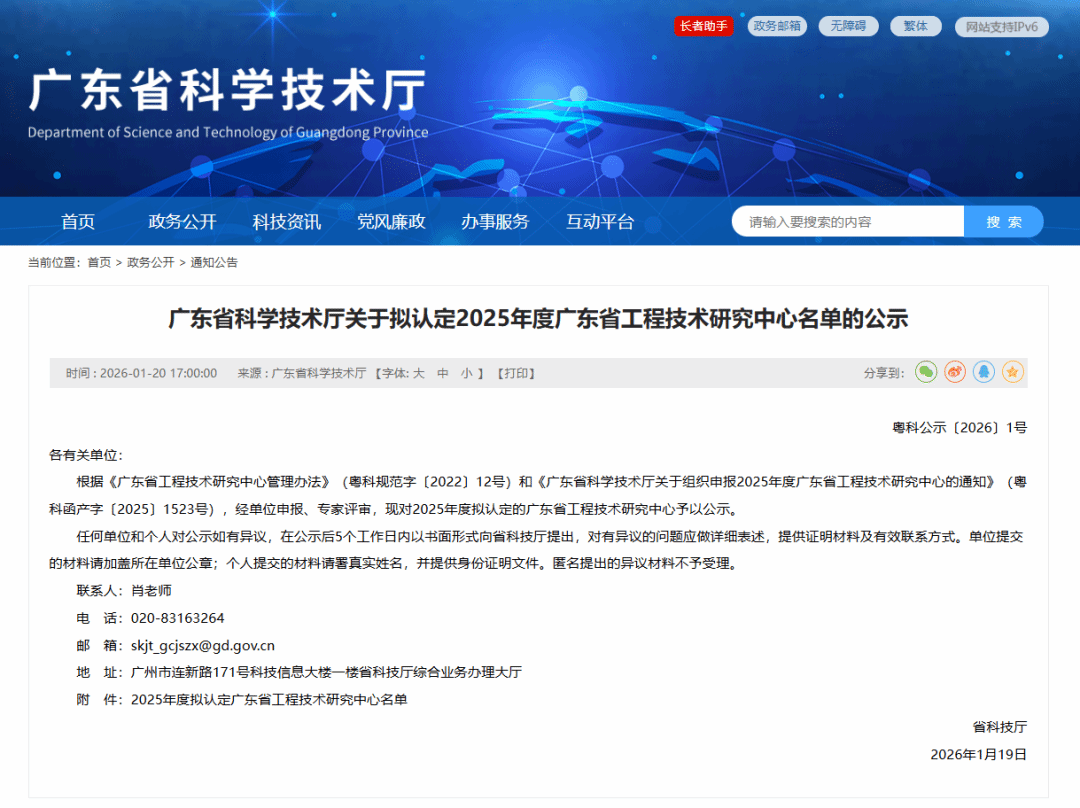Focus the site search input field
This screenshot has height=808, width=1080.
[848, 222]
